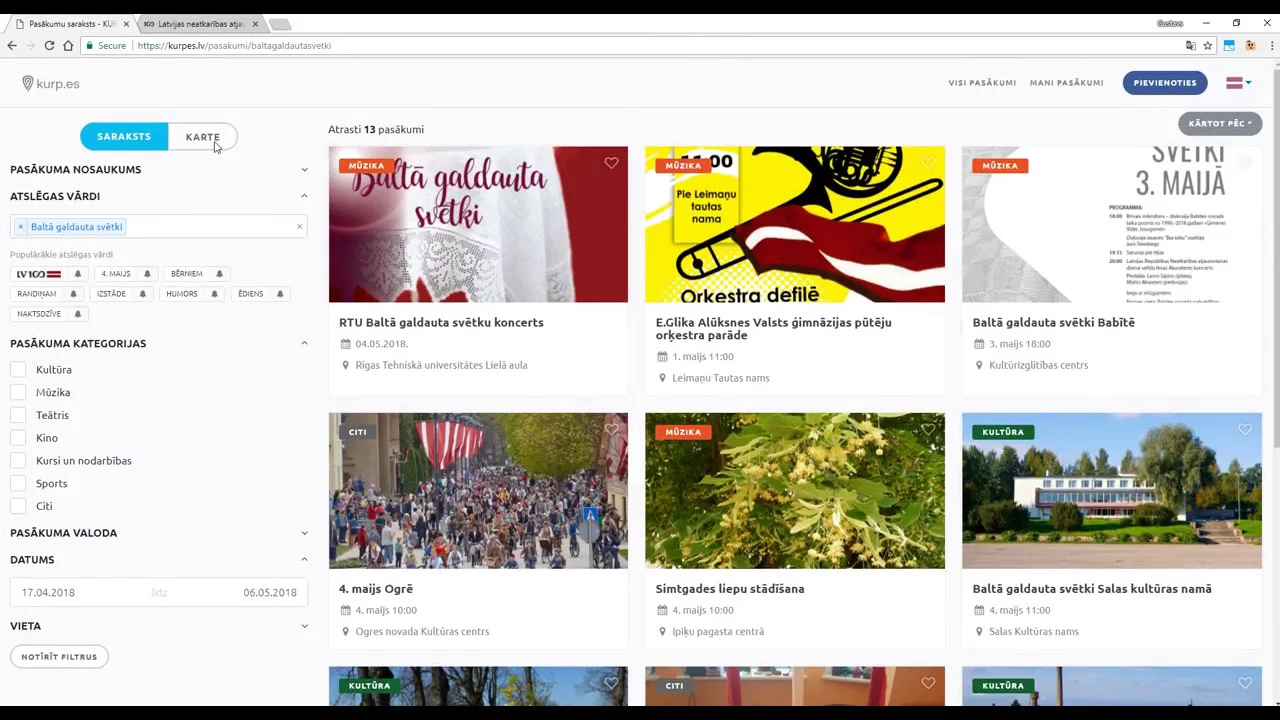Click Ogres novada Kultūras centrs location

coord(422,632)
